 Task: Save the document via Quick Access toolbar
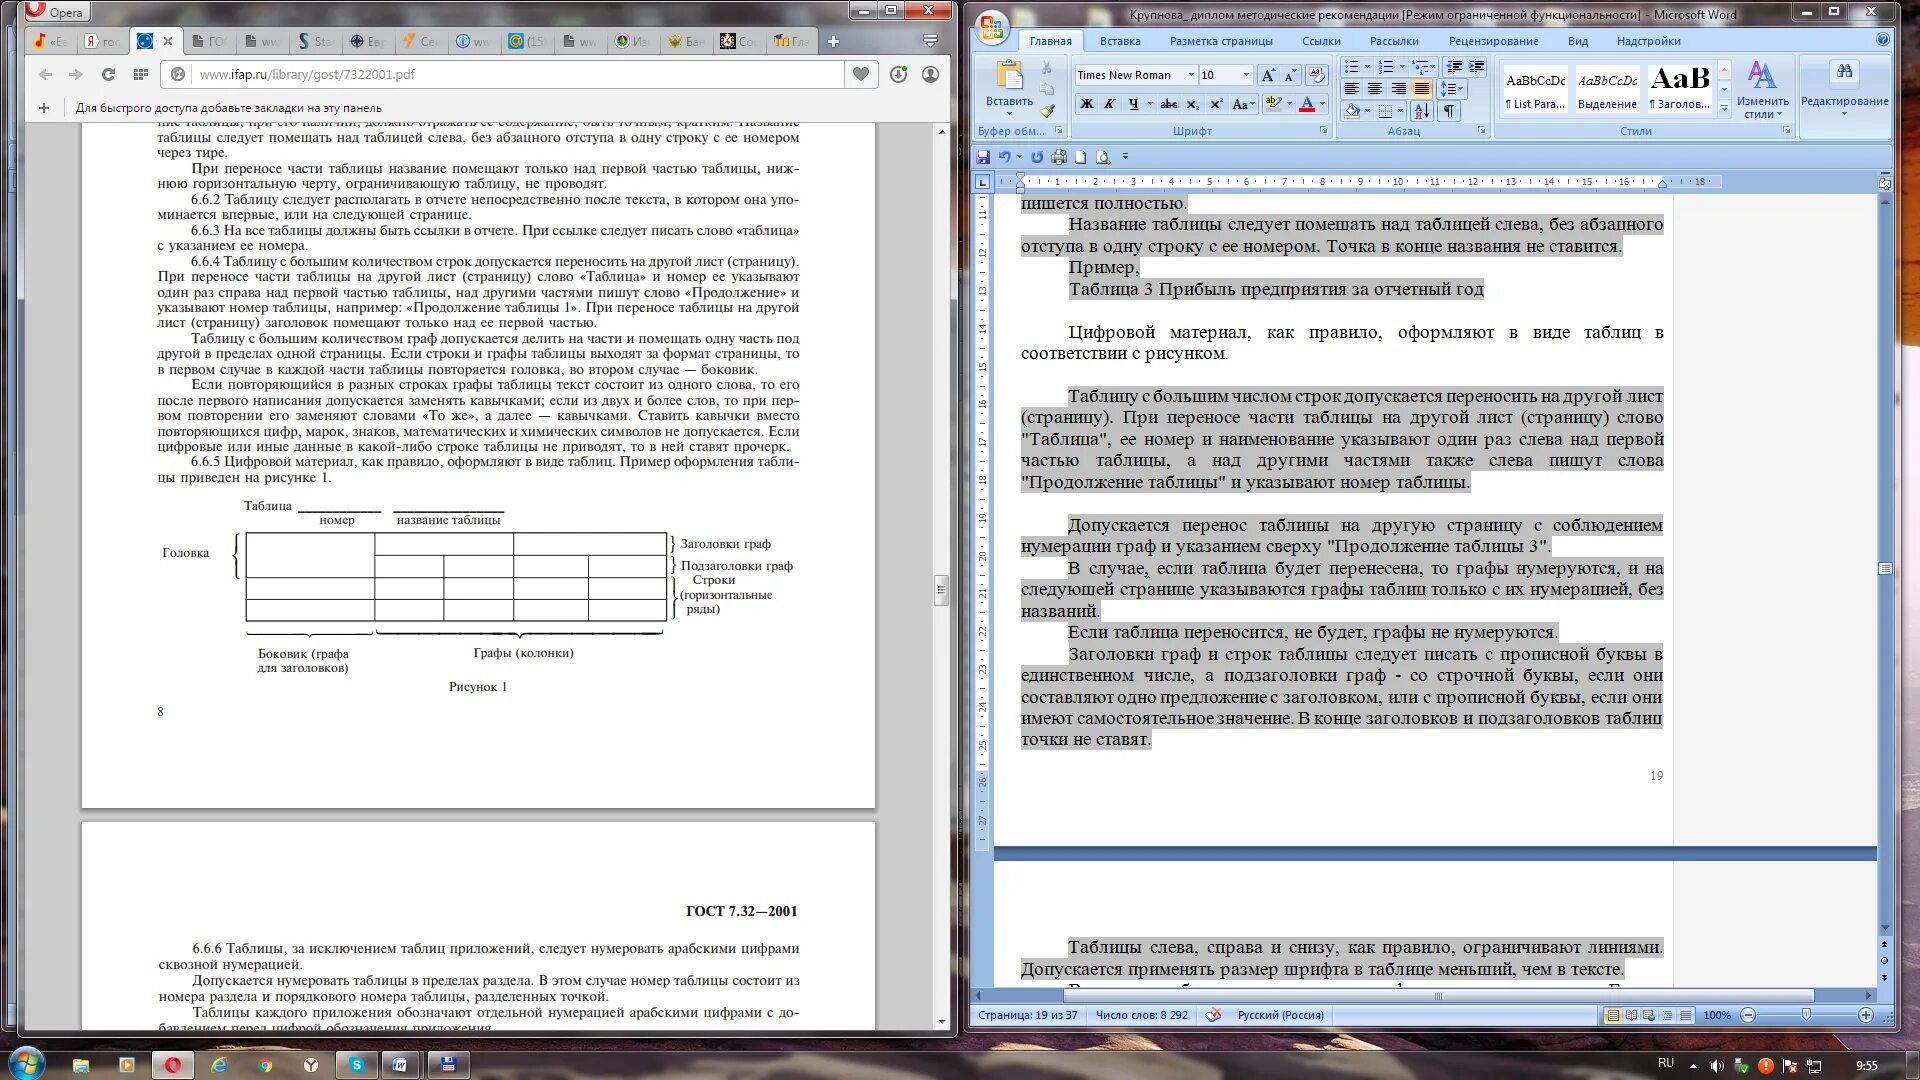click(x=983, y=157)
